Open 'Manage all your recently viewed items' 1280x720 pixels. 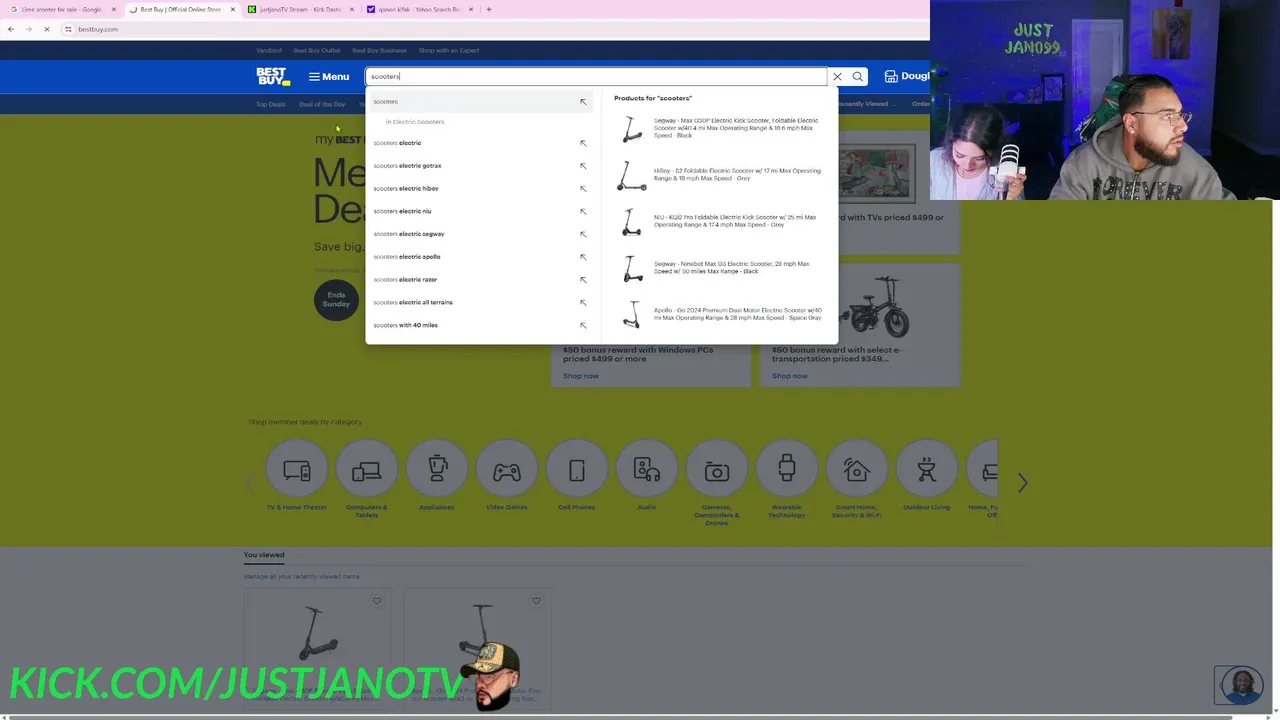(301, 576)
